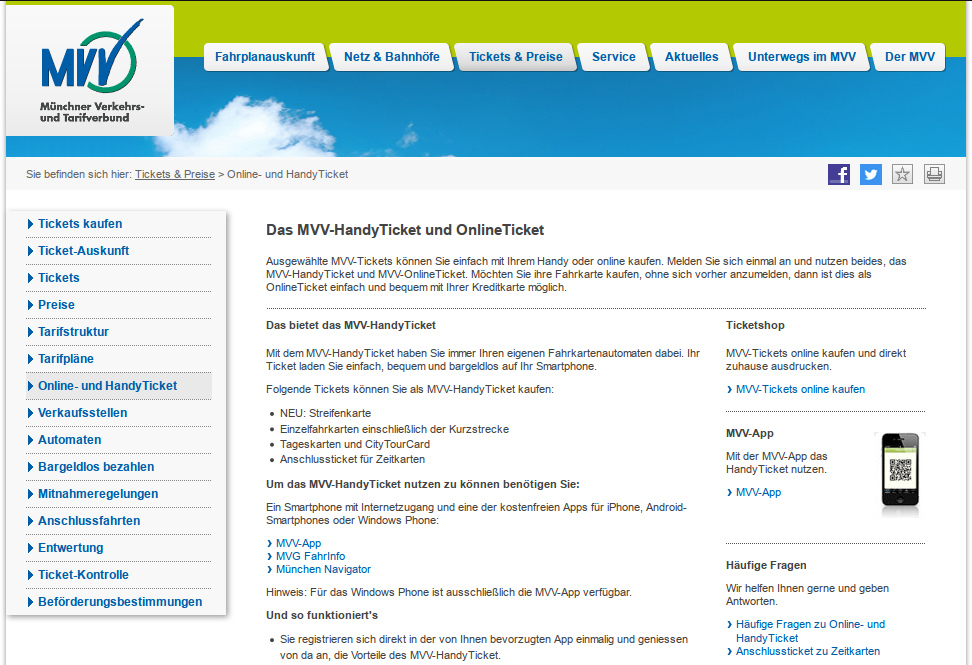Viewport: 972px width, 665px height.
Task: Click the MVV logo to go home
Action: coord(91,71)
